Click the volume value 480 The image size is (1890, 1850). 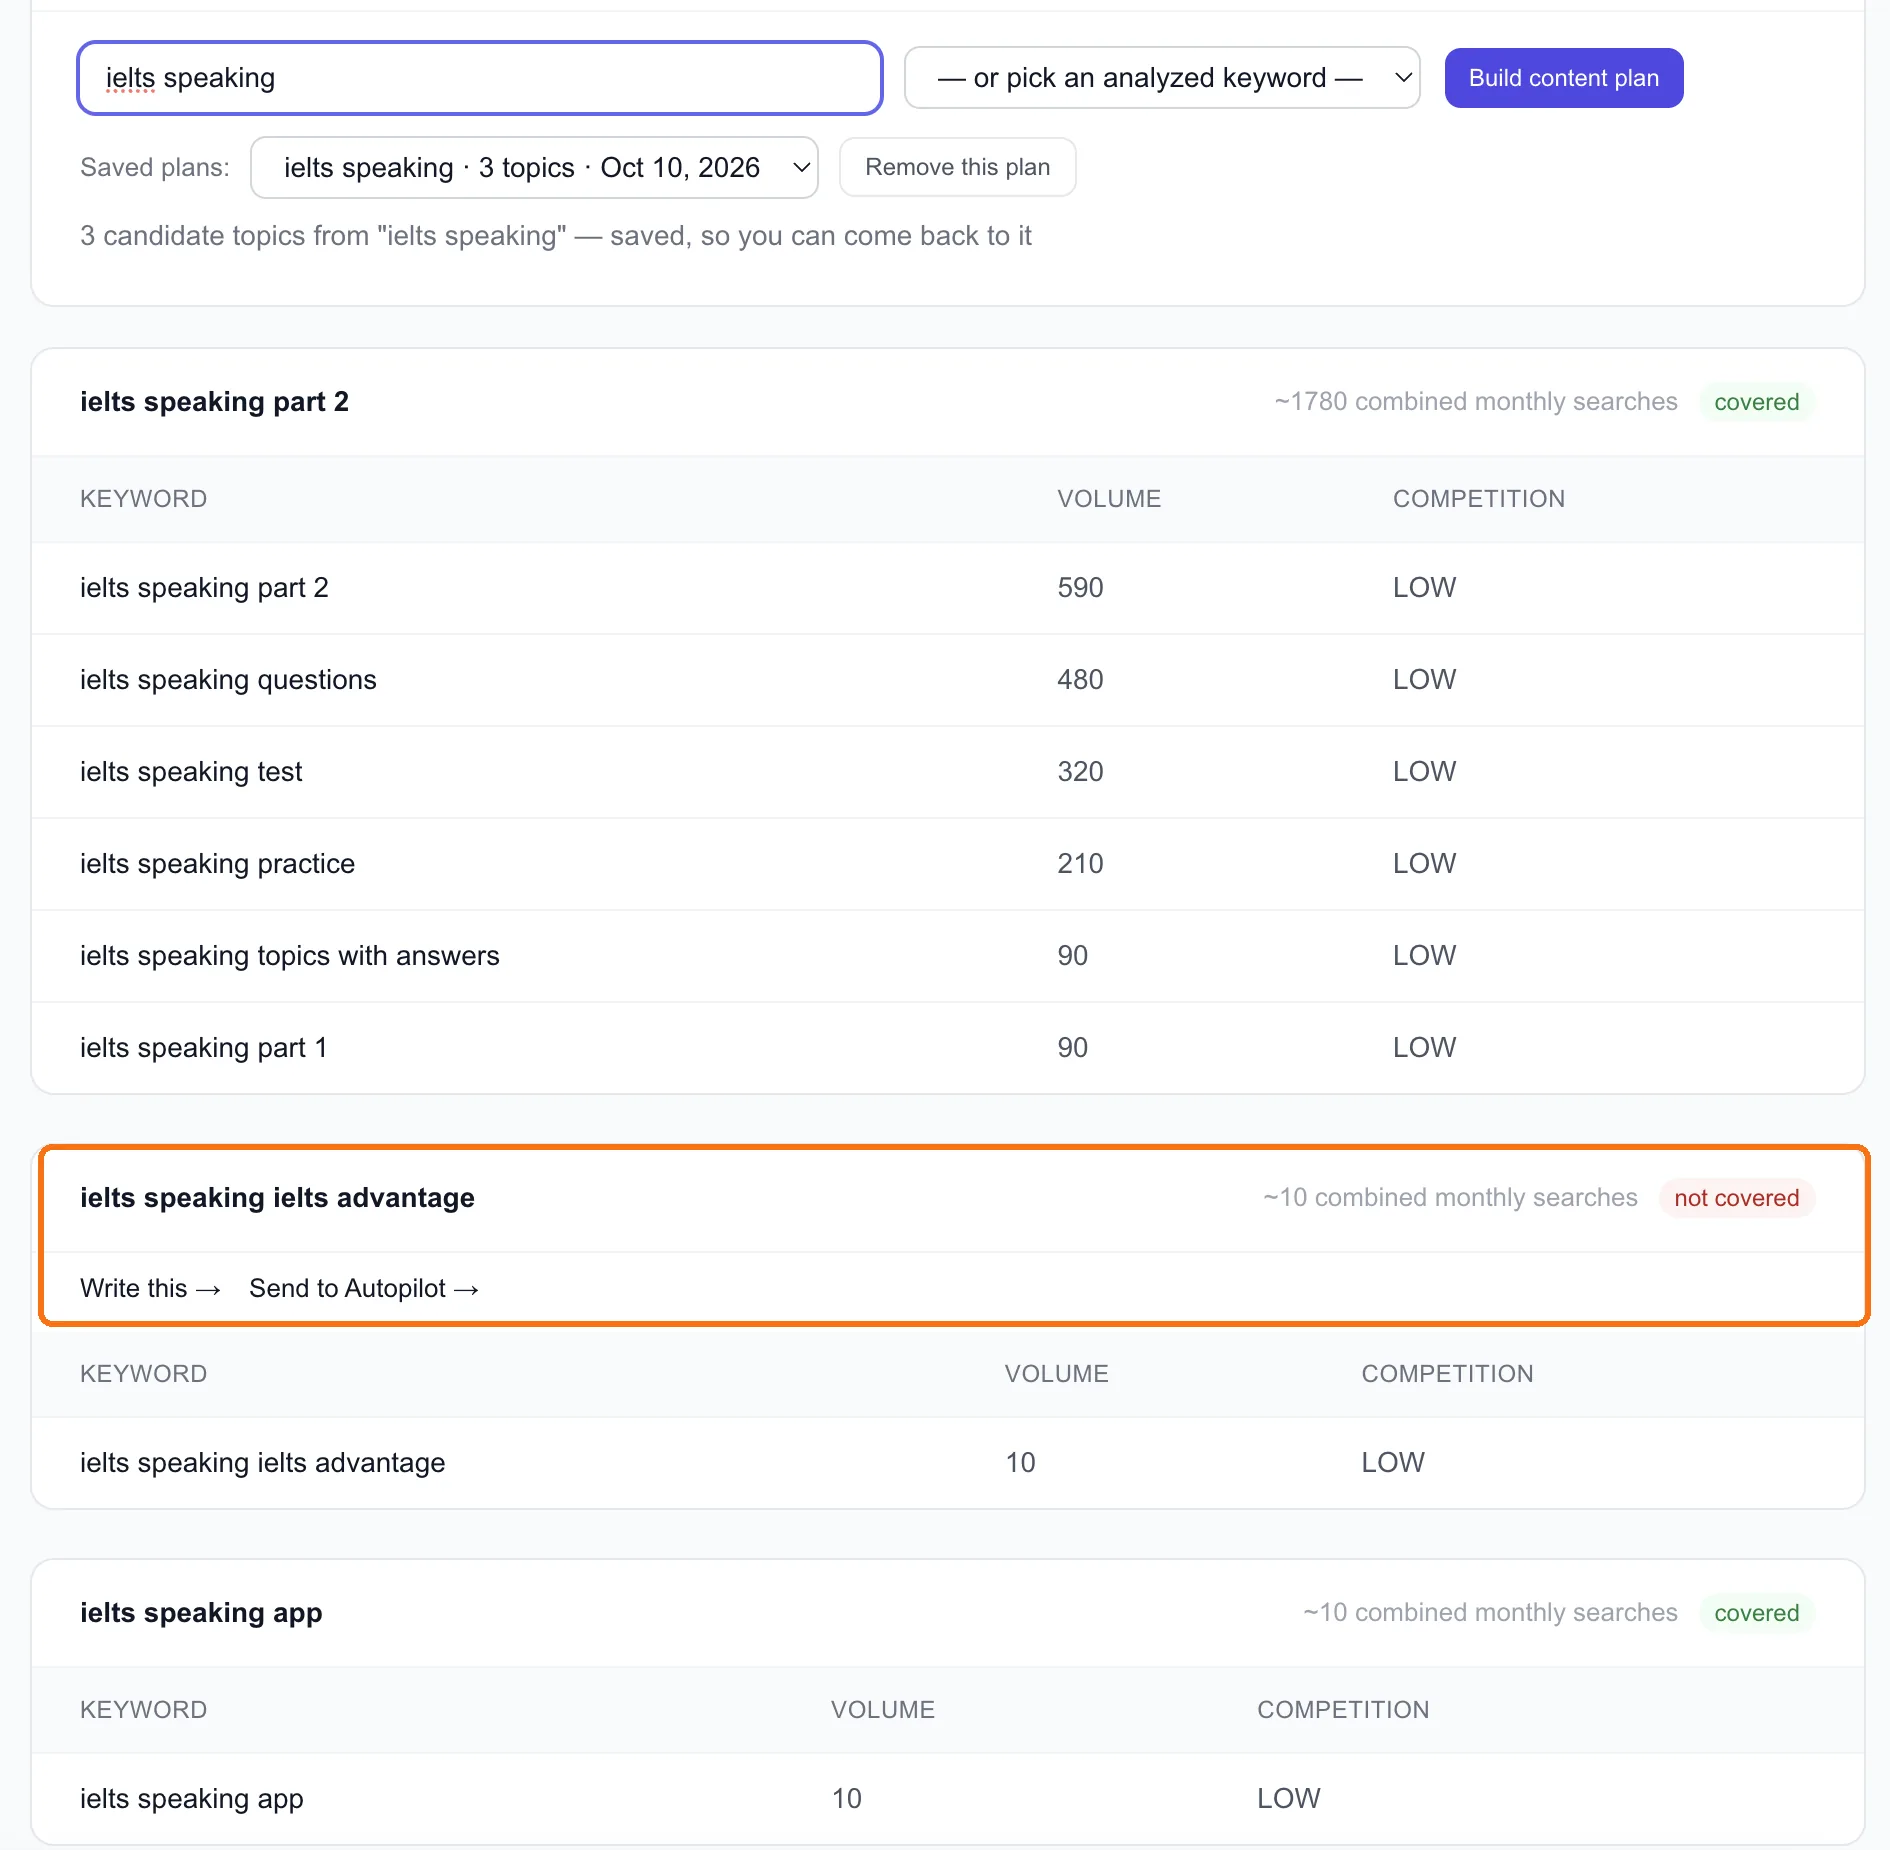[1080, 680]
